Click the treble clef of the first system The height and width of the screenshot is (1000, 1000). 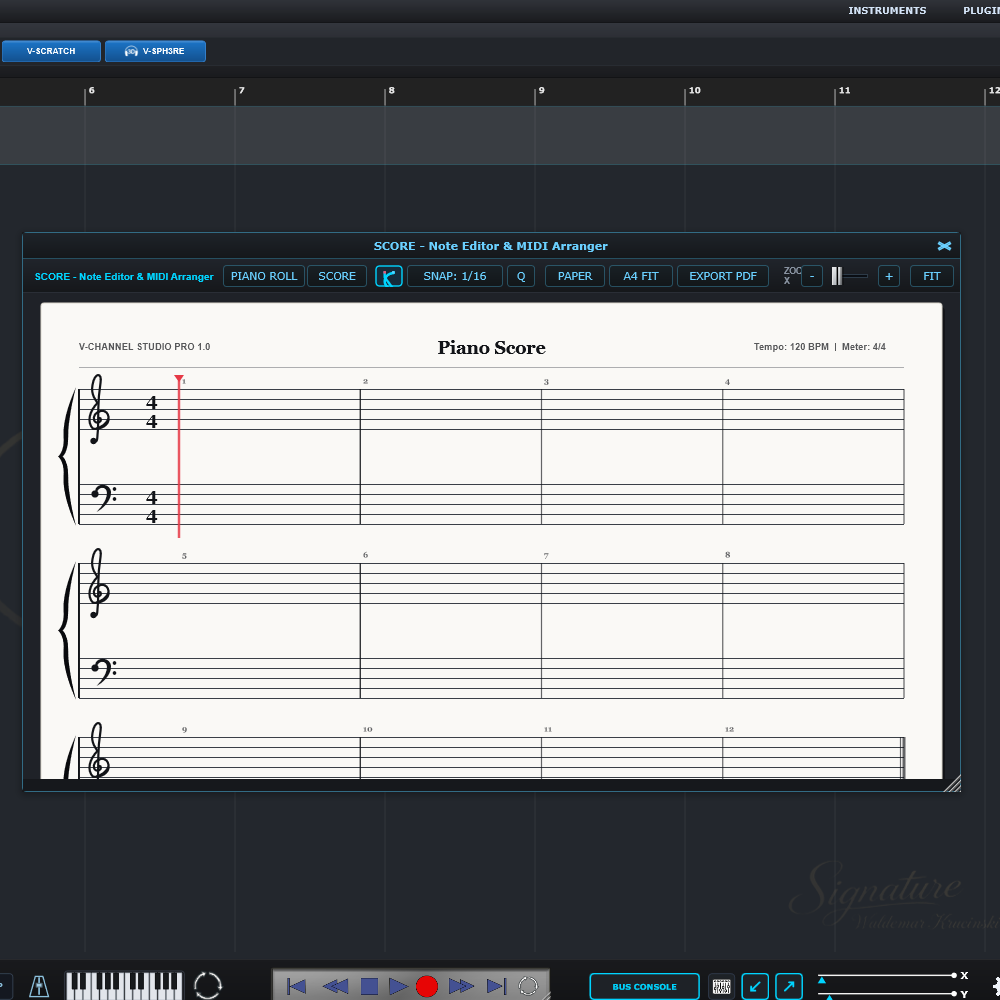[x=98, y=409]
